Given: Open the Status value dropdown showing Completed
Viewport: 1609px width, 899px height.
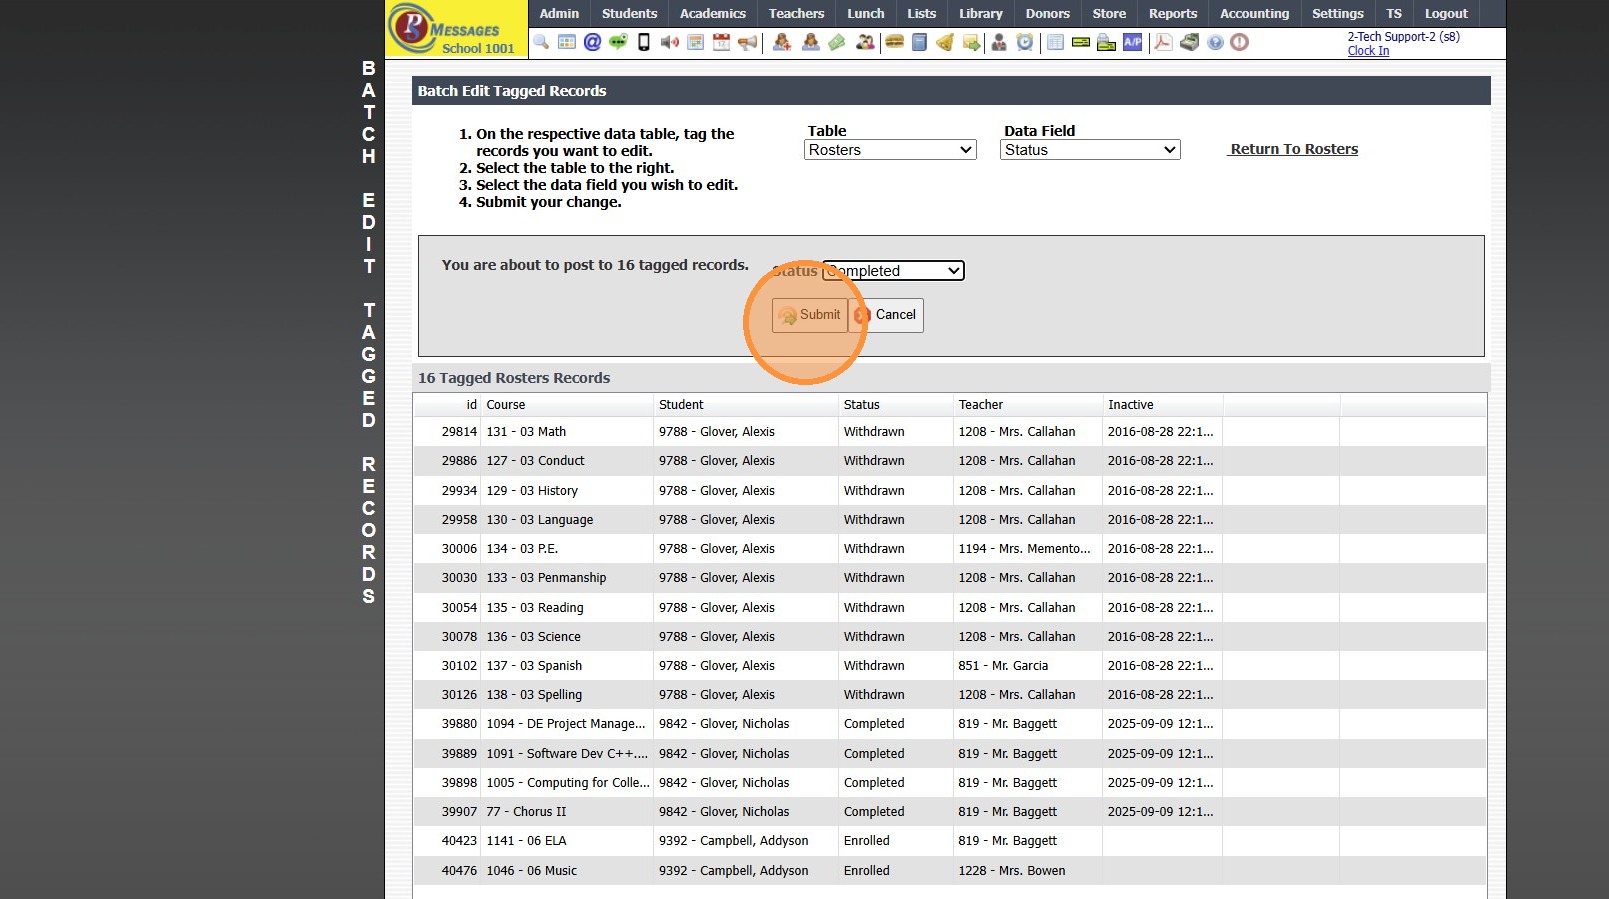Looking at the screenshot, I should tap(893, 271).
